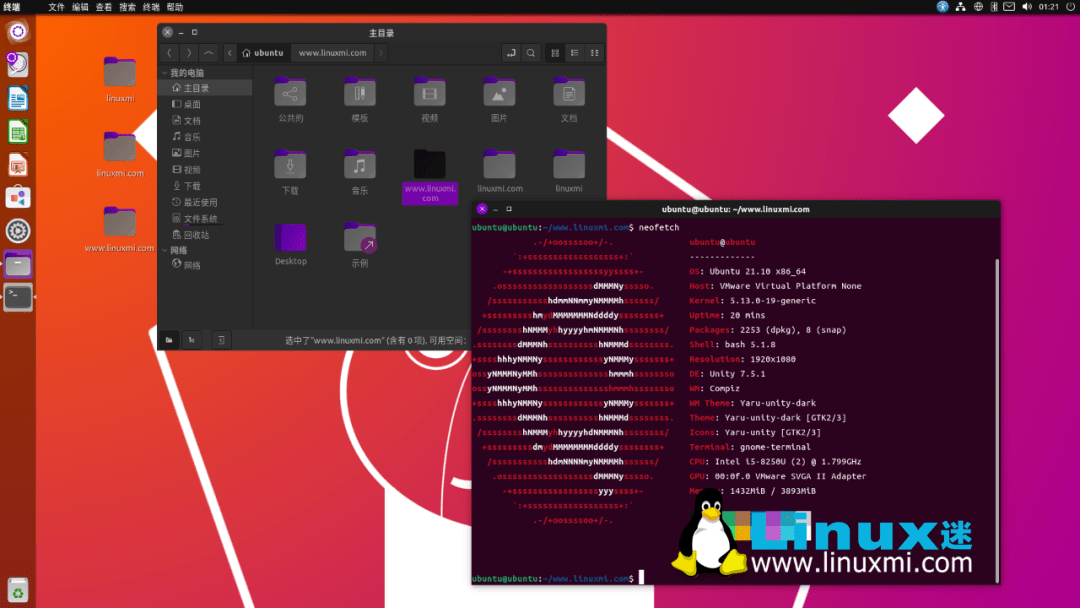Click the ubuntu breadcrumb button

click(x=263, y=53)
